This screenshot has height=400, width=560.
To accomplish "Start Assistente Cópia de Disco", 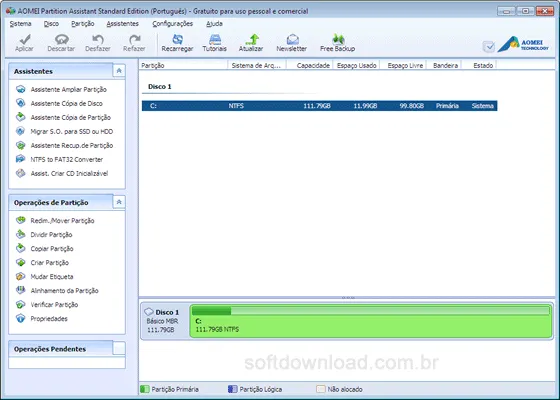I will tap(66, 103).
